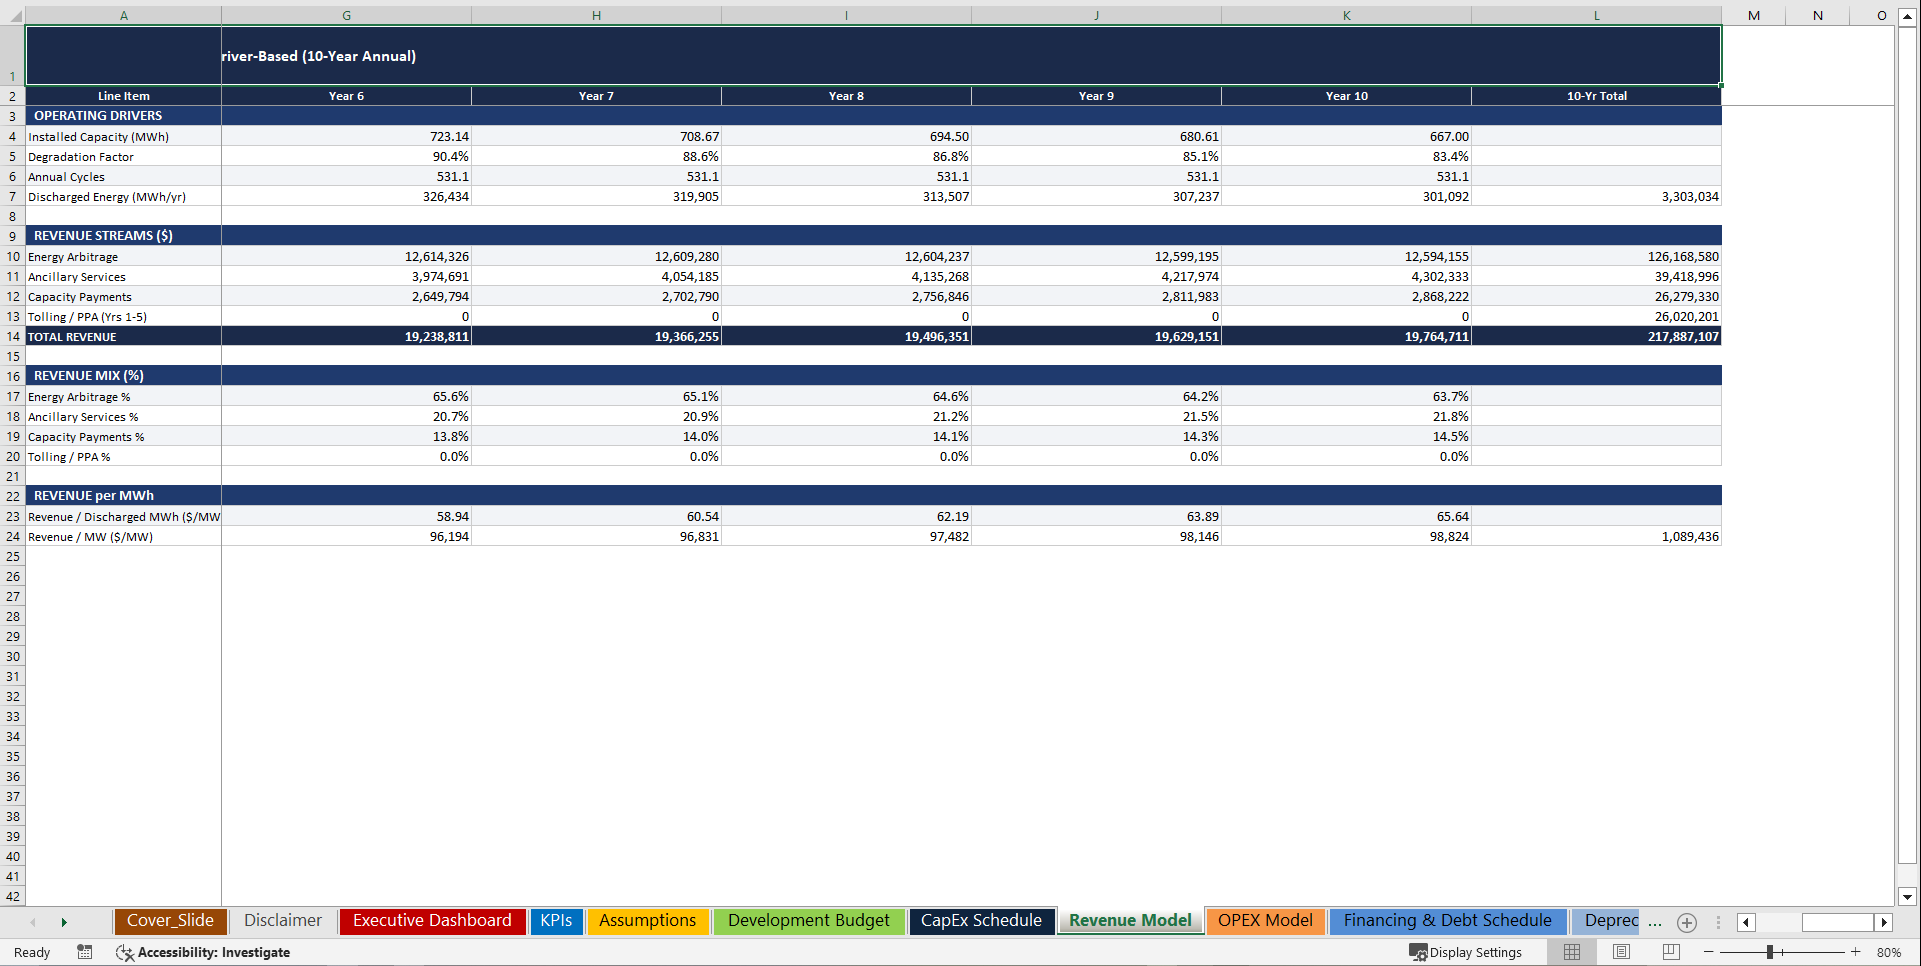Expand the hidden sheets ellipsis
This screenshot has height=966, width=1921.
1655,922
